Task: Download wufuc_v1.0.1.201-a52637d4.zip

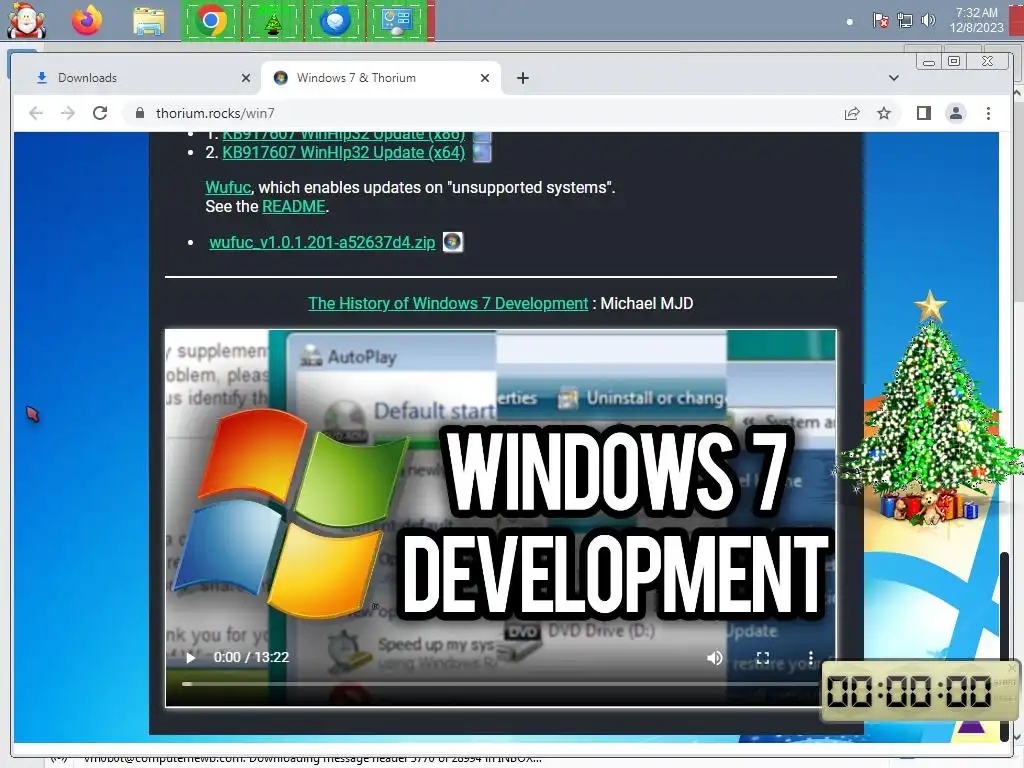Action: click(322, 242)
